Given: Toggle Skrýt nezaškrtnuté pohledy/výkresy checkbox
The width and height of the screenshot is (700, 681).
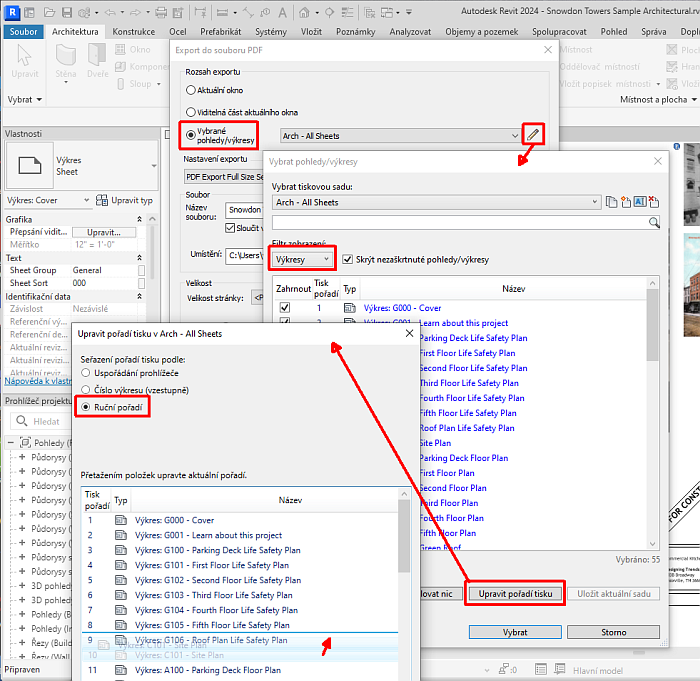Looking at the screenshot, I should pos(347,259).
